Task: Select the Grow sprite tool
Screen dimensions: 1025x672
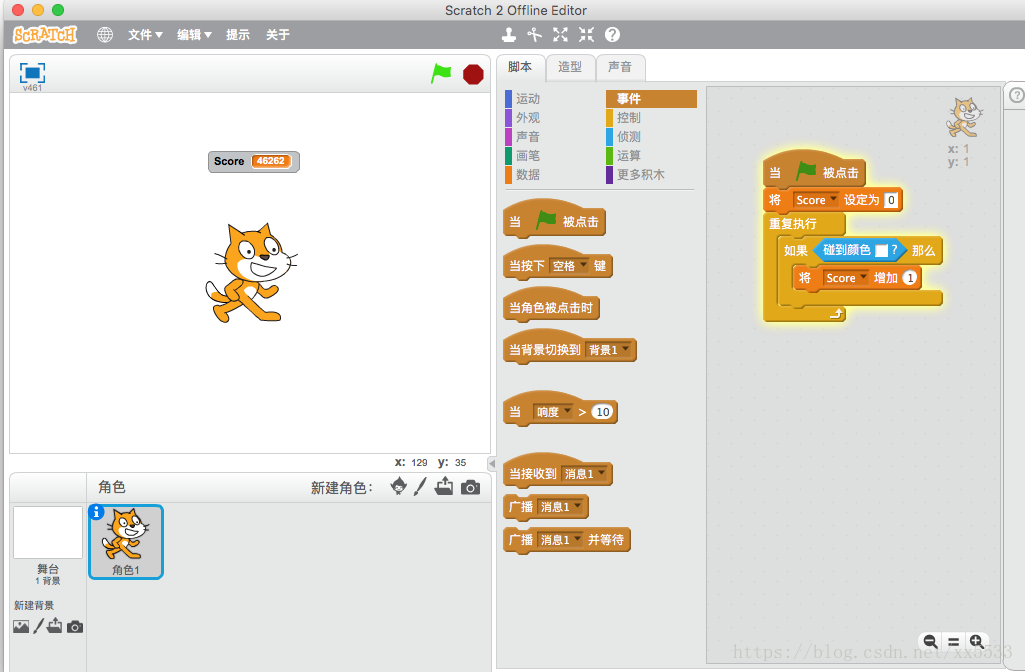Action: pyautogui.click(x=560, y=35)
